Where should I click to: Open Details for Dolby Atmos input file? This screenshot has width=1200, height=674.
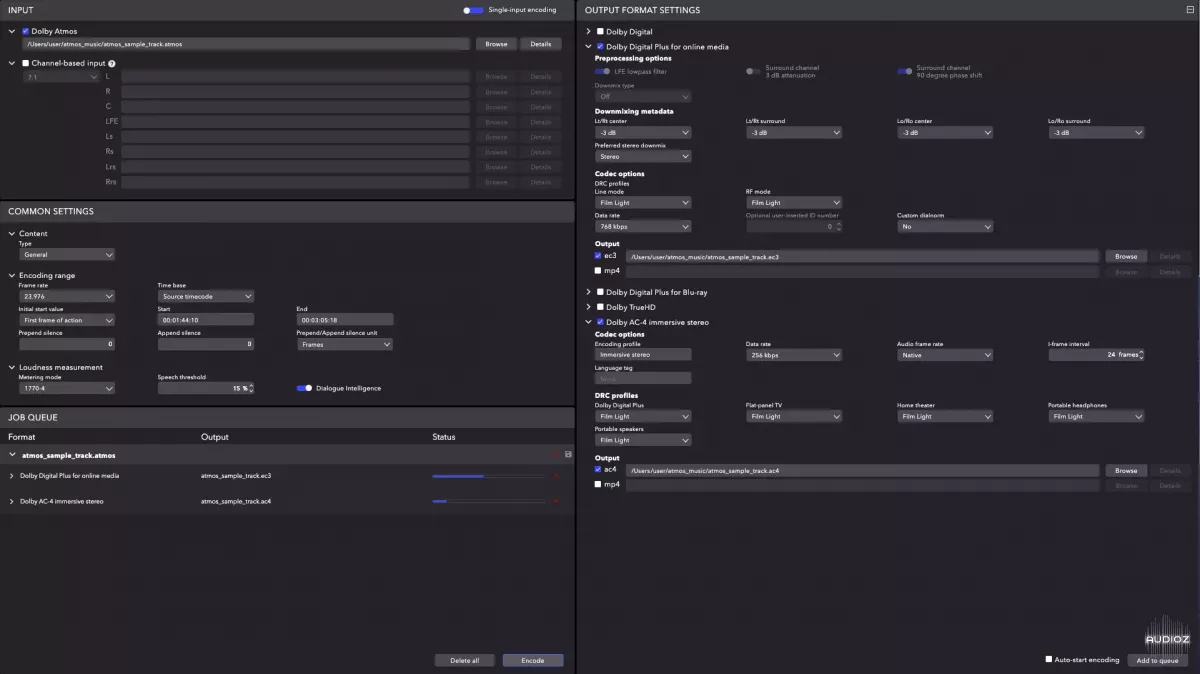541,44
